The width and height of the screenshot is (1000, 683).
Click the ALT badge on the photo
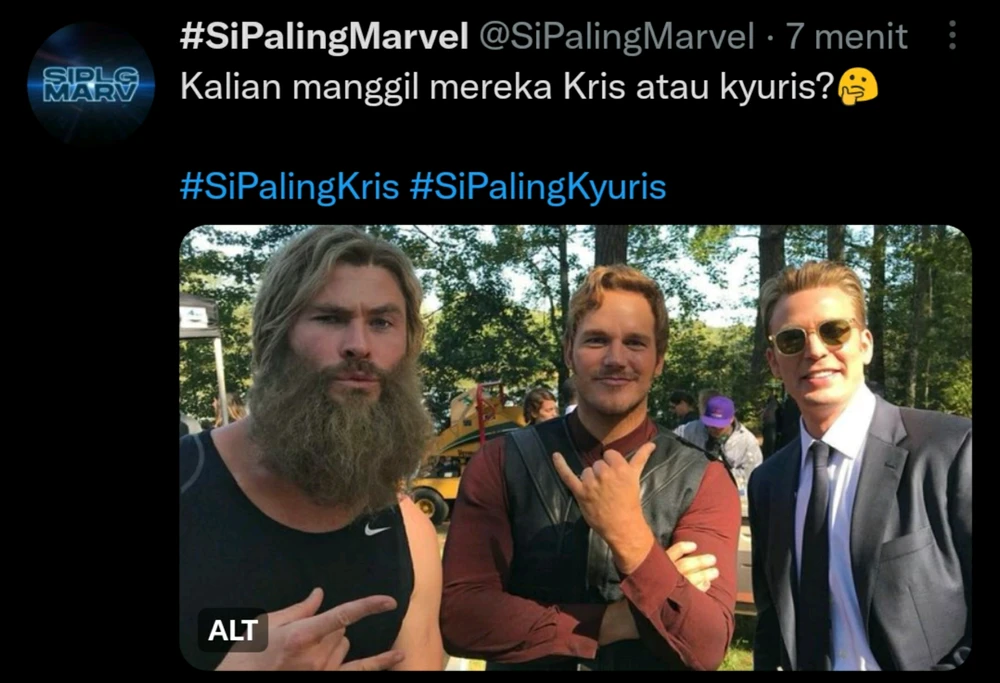click(x=233, y=630)
